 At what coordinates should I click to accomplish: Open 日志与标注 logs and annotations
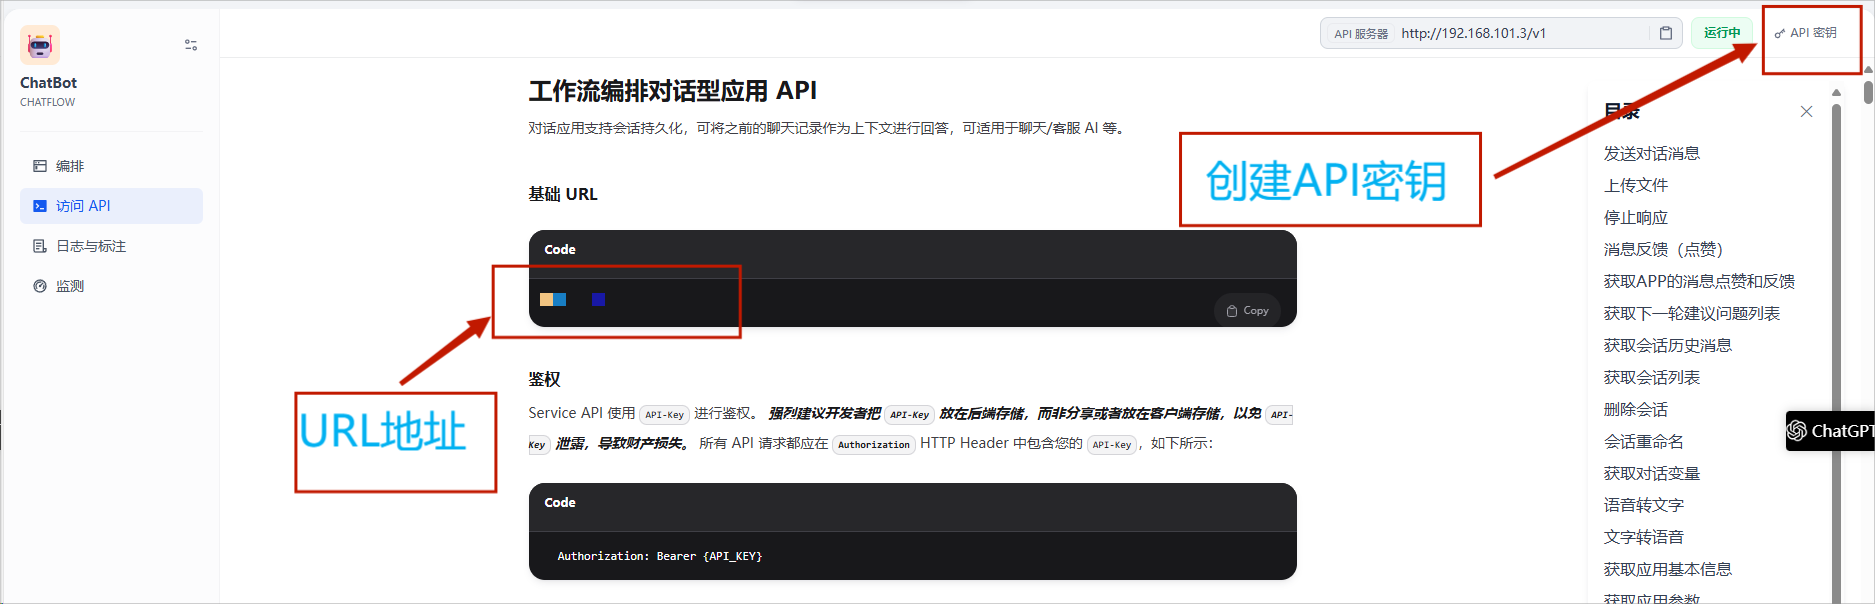click(90, 246)
